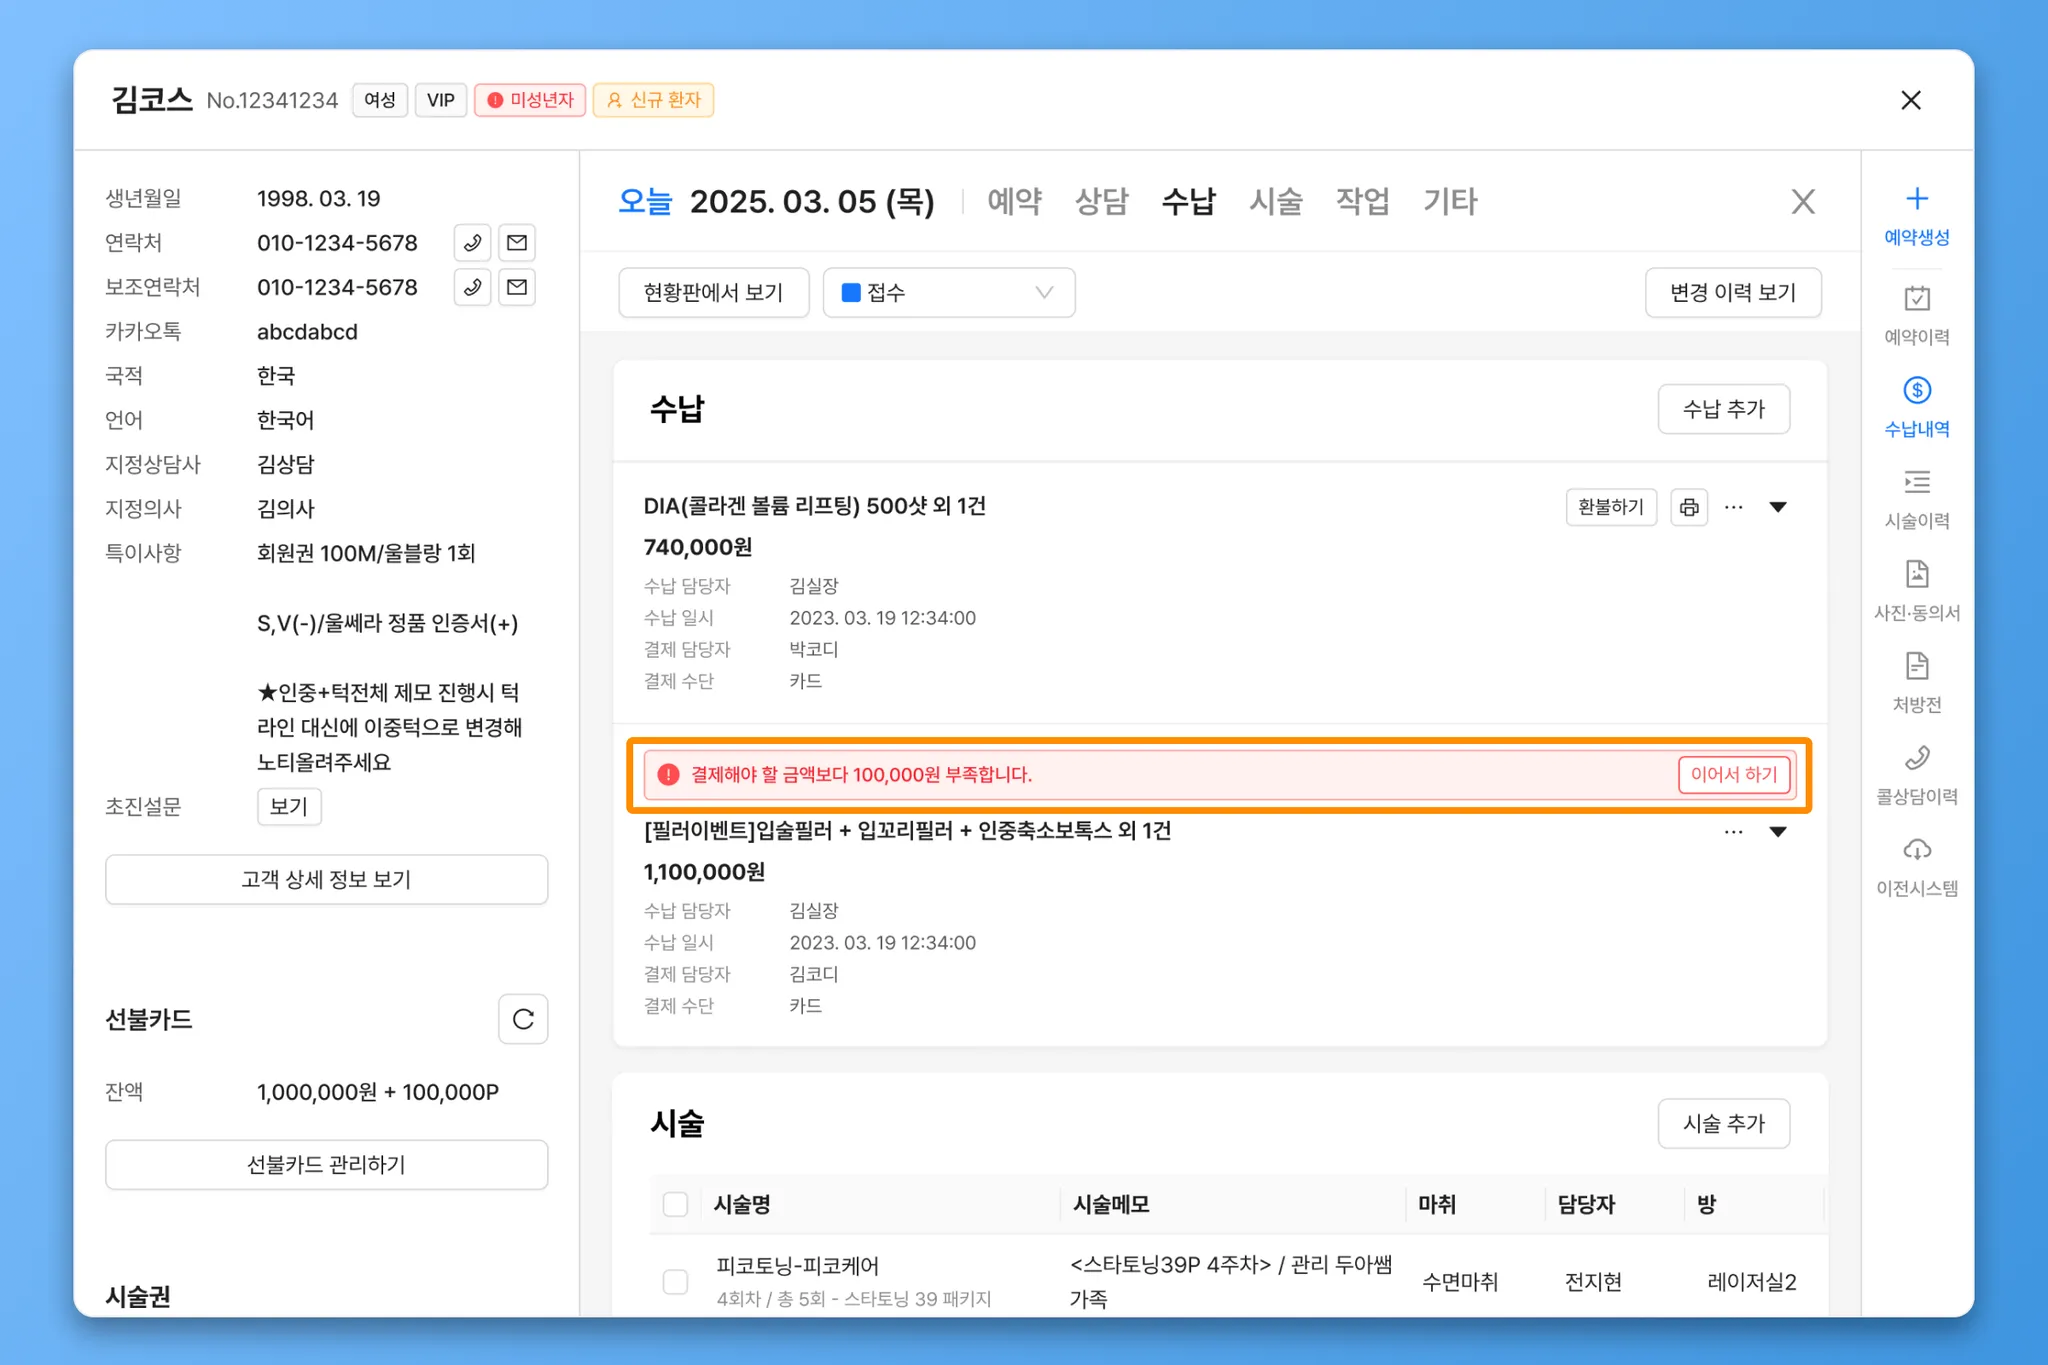Collapse the DIA 콜라겐 payment entry arrow
This screenshot has height=1365, width=2048.
coord(1778,507)
